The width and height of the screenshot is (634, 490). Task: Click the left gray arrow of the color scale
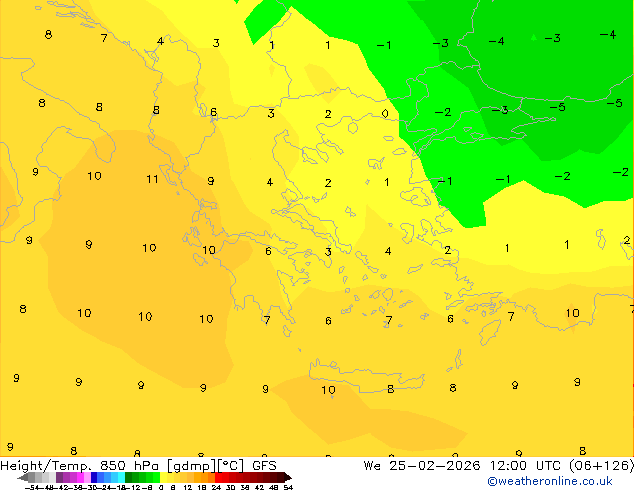[23, 477]
